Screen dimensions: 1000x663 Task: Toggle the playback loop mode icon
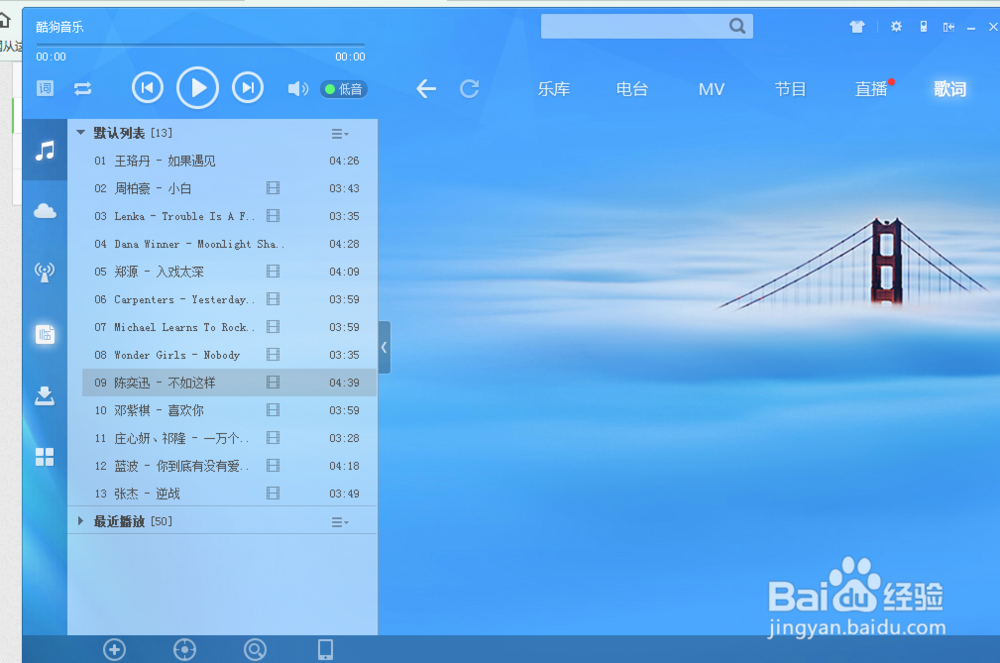pos(82,89)
